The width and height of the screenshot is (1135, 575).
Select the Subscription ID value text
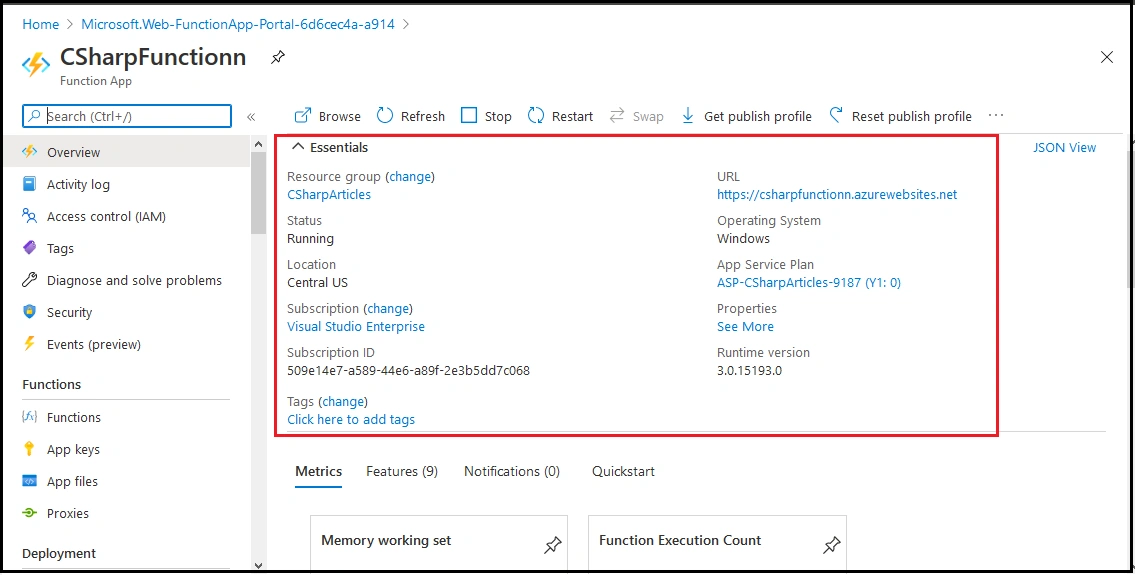pos(408,370)
